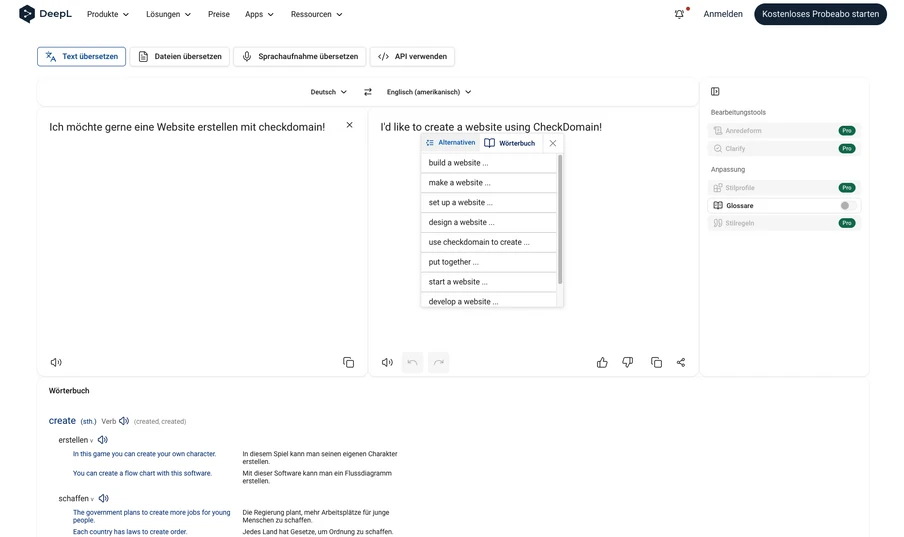Select the Dateien übersetzen tab
This screenshot has width=904, height=537.
pos(180,57)
